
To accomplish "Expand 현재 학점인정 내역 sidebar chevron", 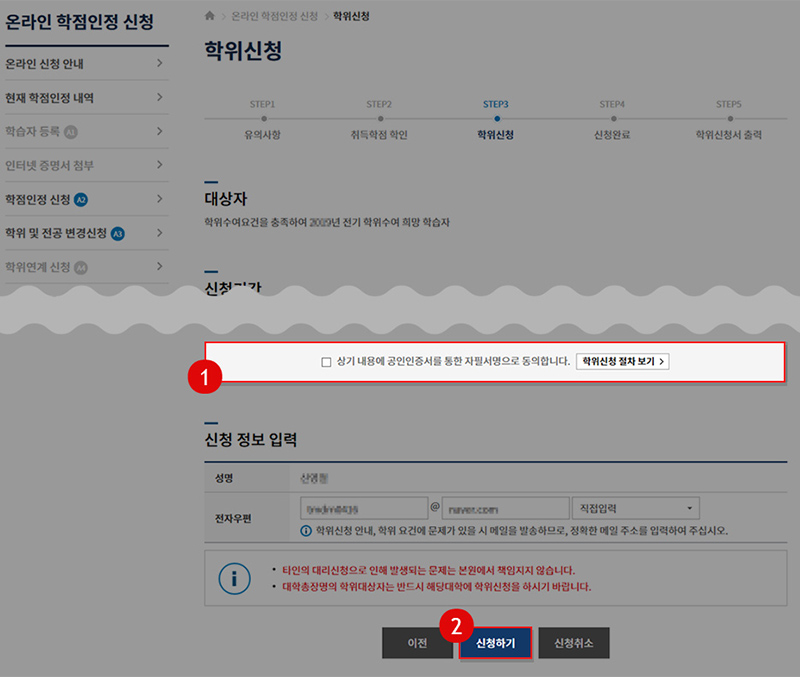I will coord(160,97).
